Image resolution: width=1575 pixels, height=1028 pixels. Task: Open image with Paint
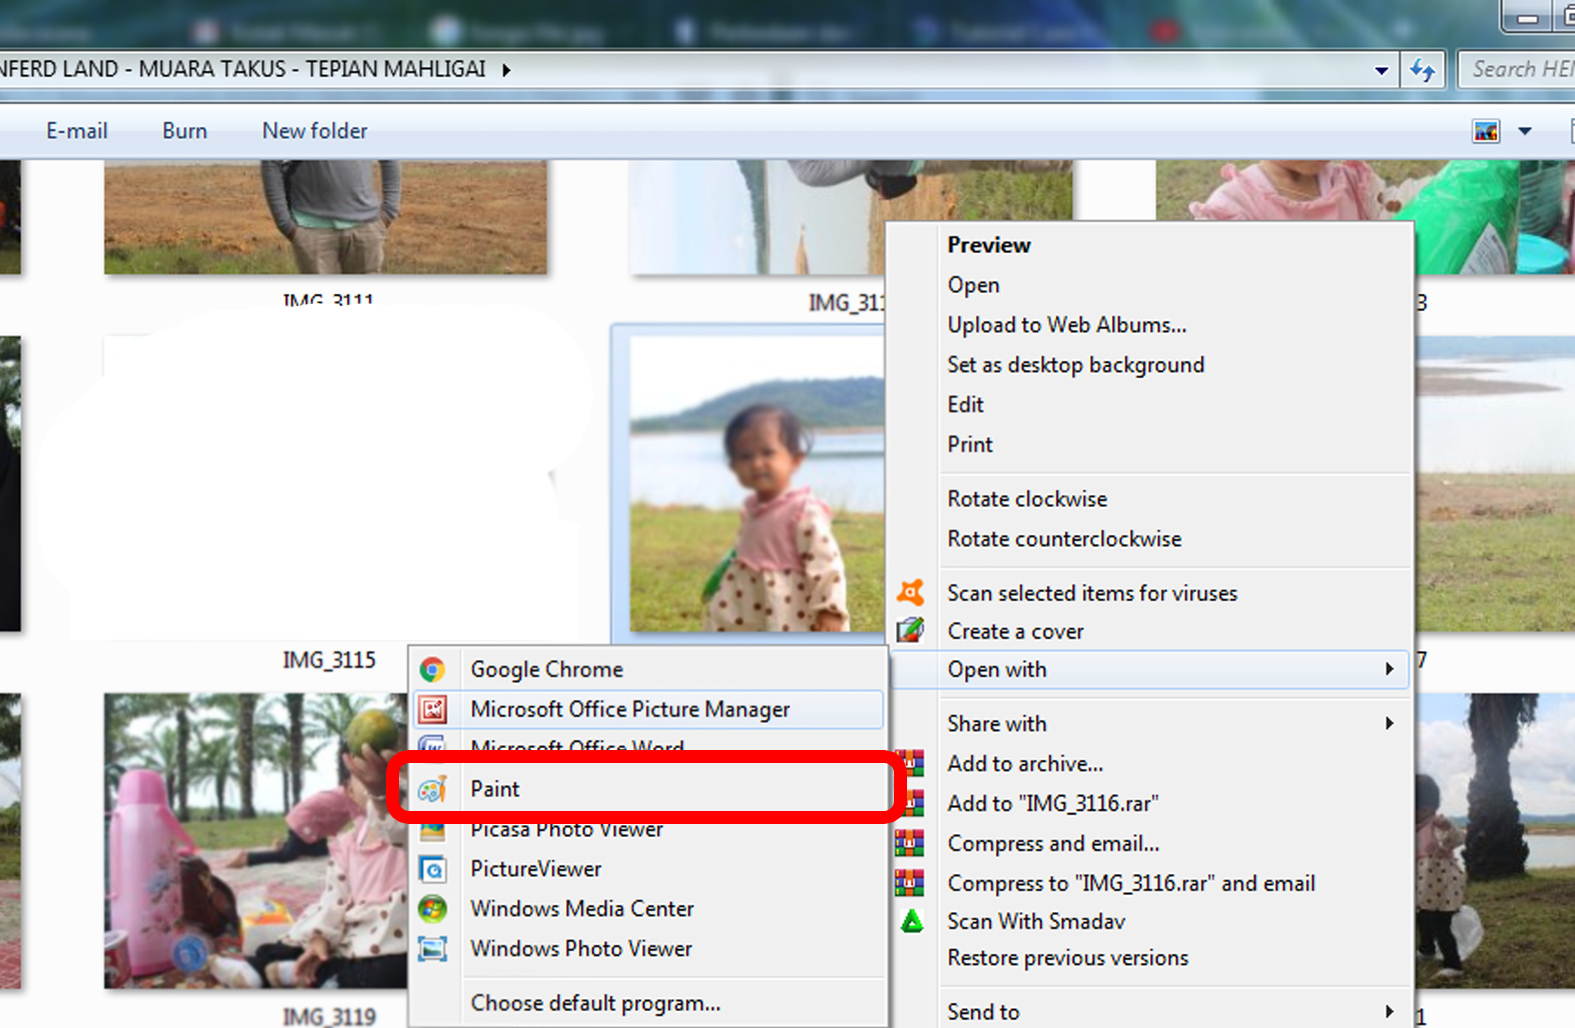[647, 789]
